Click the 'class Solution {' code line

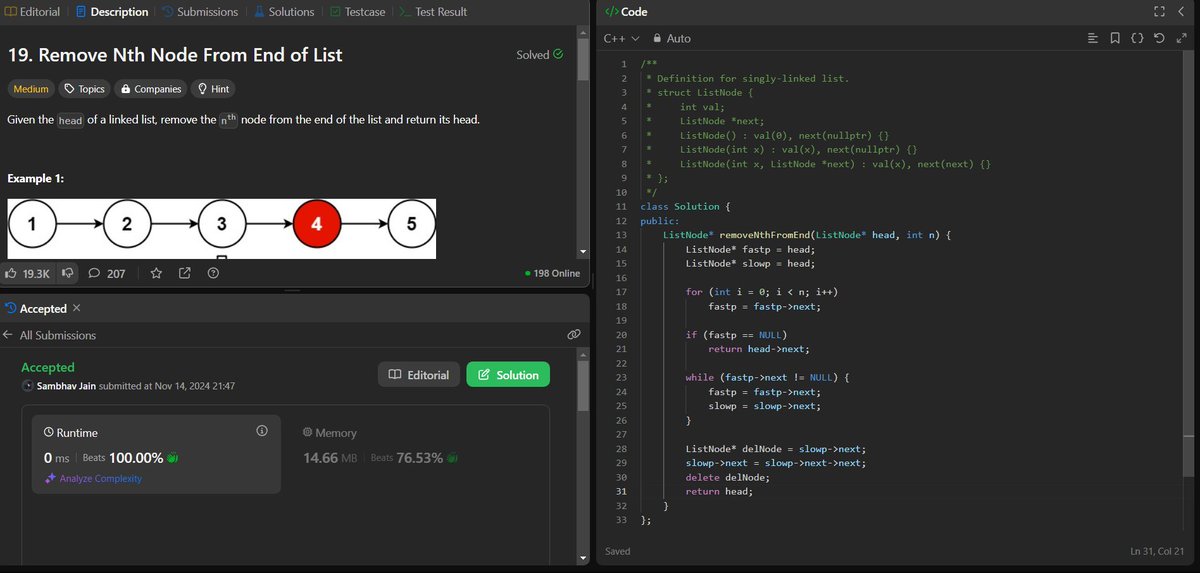[686, 206]
